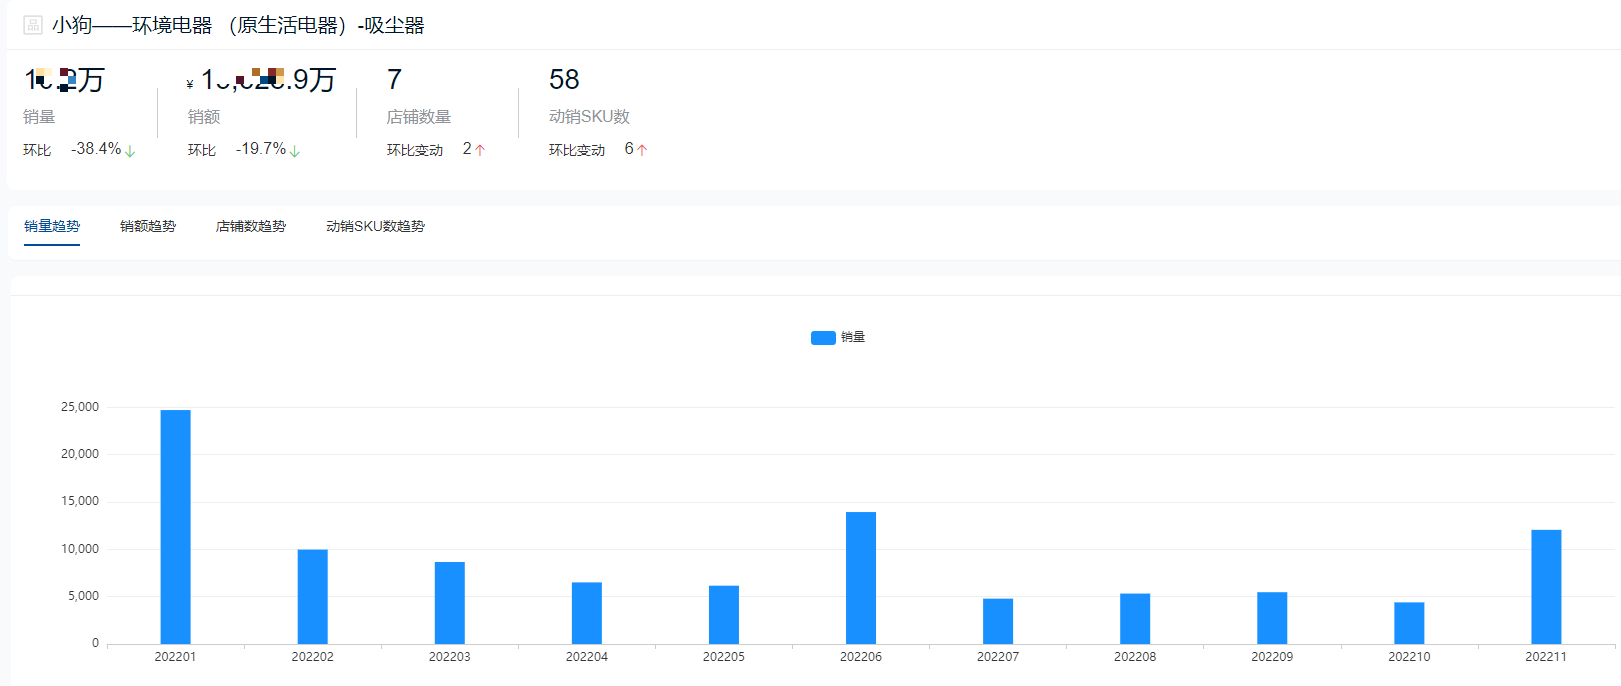Switch to the 销量趋势 tab

pyautogui.click(x=52, y=226)
